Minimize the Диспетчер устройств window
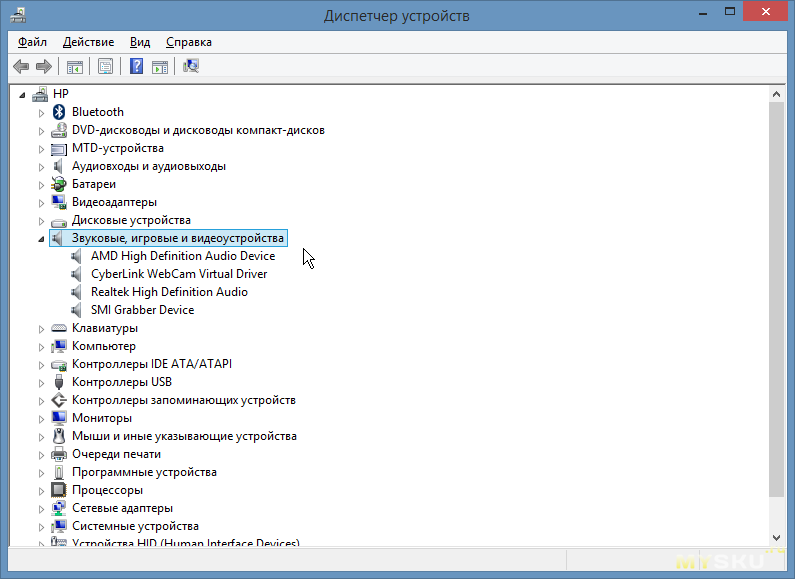This screenshot has width=795, height=579. pos(703,12)
